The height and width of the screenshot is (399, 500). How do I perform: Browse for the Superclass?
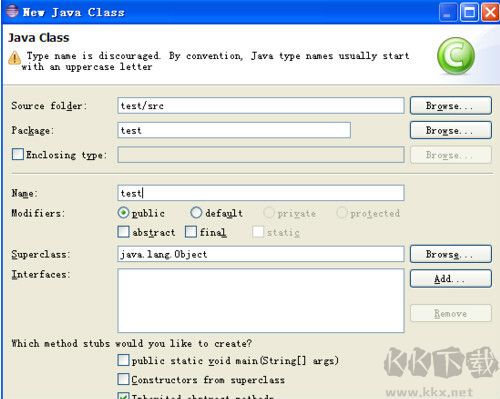click(x=451, y=254)
